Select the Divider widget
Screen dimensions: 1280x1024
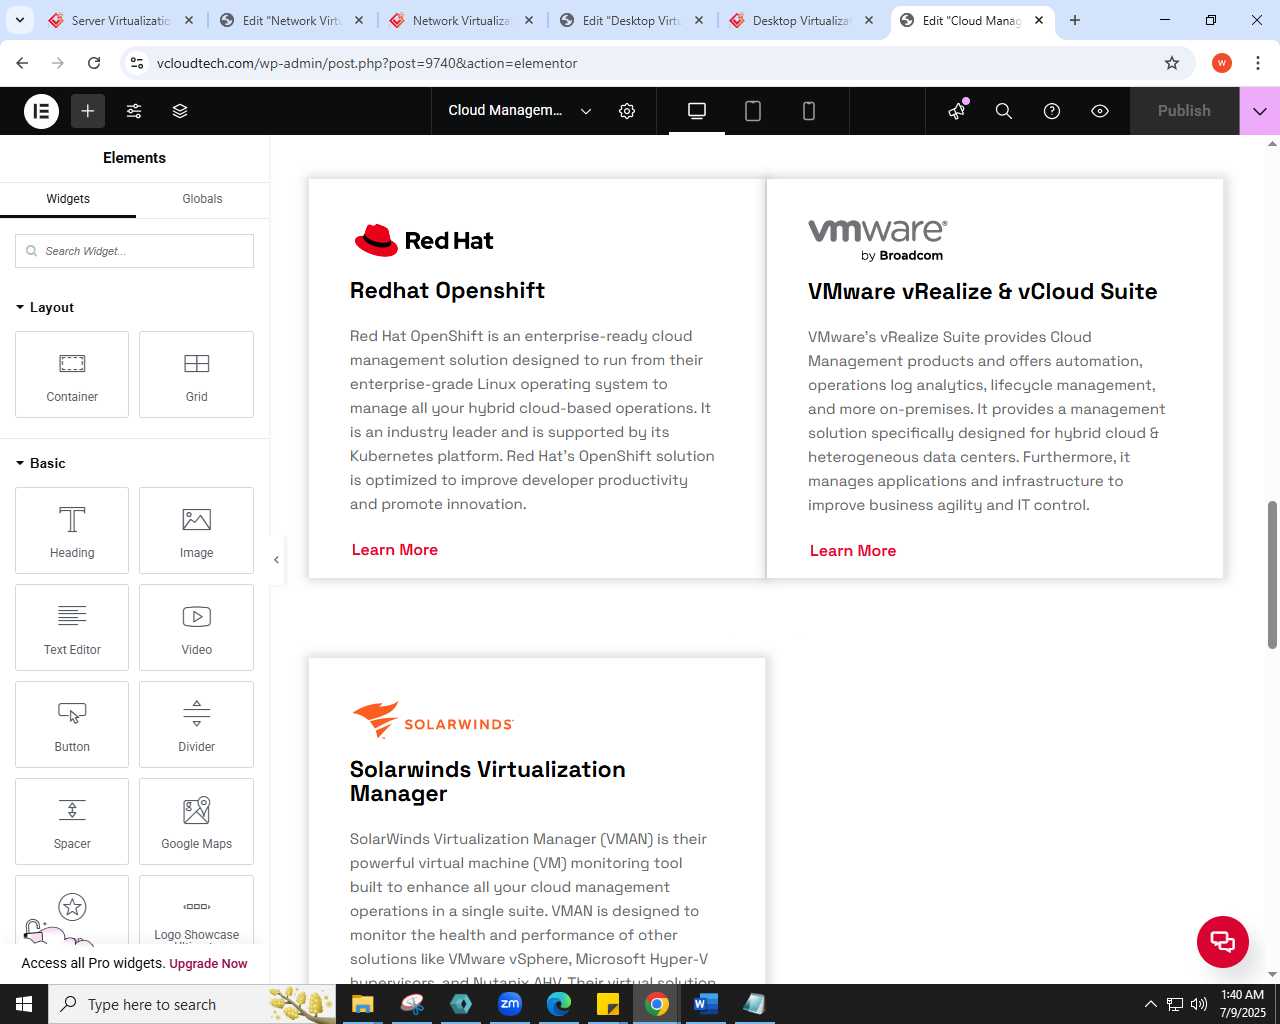[x=196, y=724]
